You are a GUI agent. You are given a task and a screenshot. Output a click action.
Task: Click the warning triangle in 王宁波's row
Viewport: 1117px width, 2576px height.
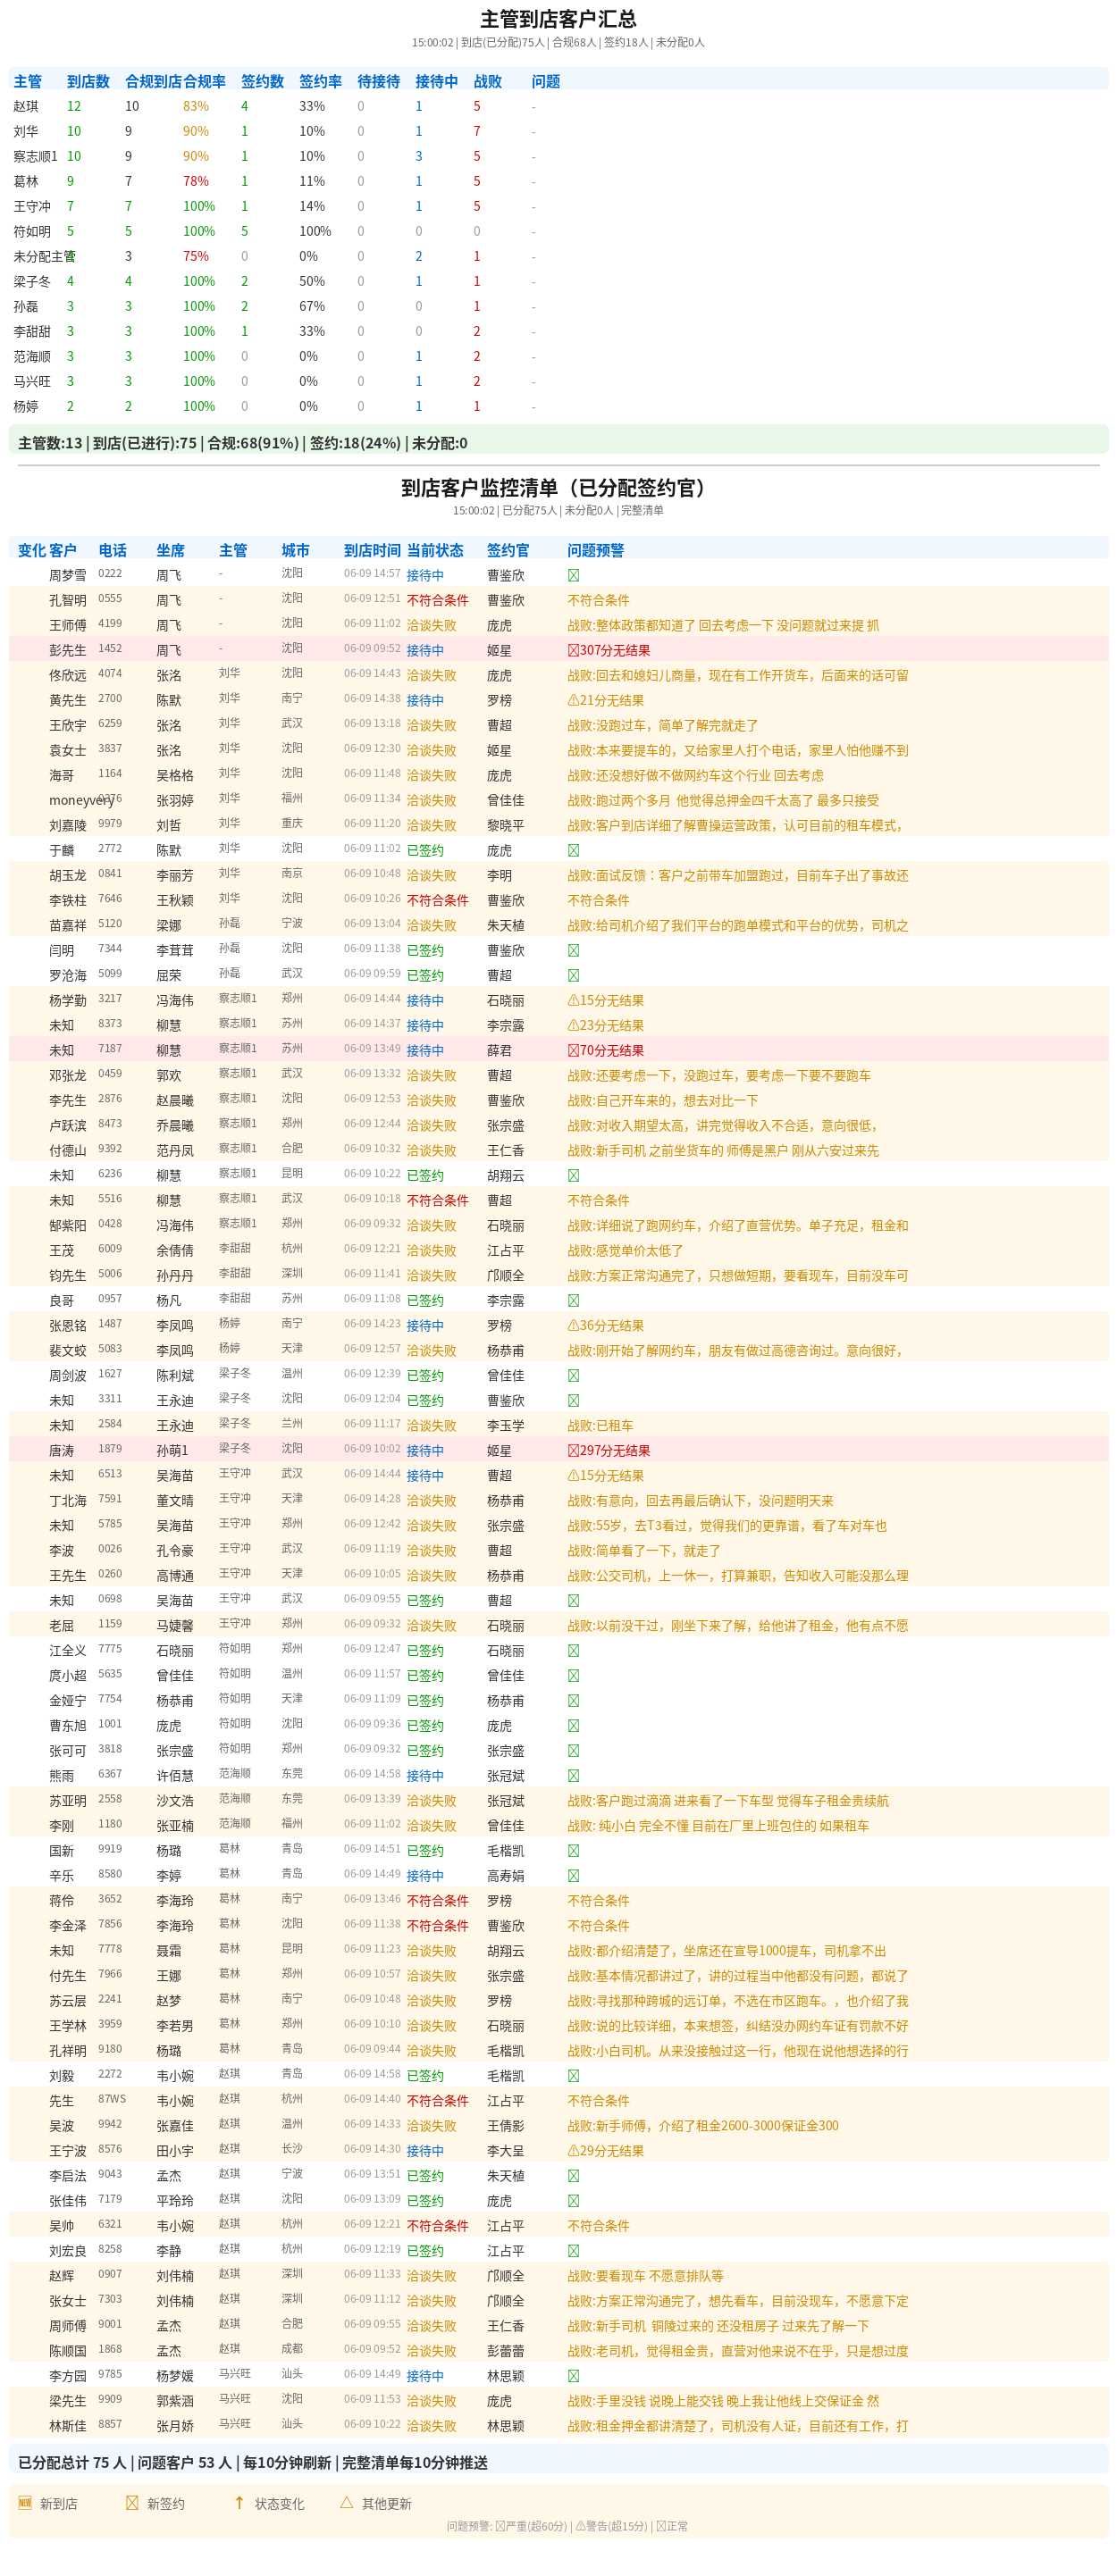(573, 2150)
